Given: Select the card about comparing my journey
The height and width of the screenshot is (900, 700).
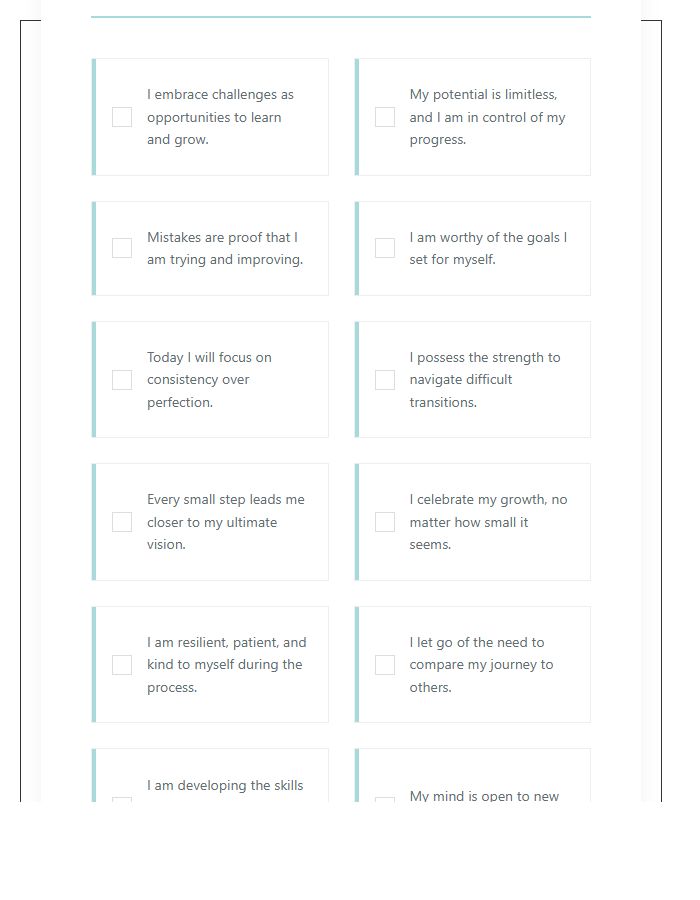Looking at the screenshot, I should point(473,664).
